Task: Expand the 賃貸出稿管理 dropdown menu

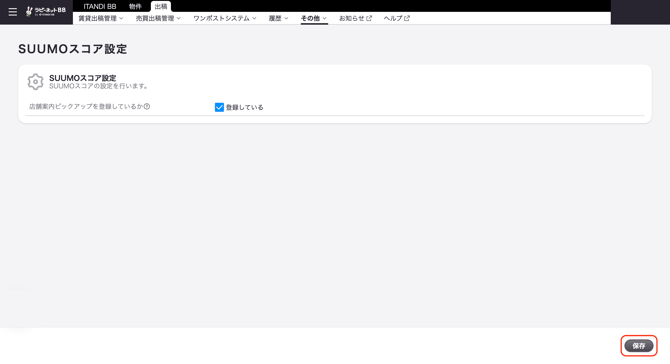Action: [101, 18]
